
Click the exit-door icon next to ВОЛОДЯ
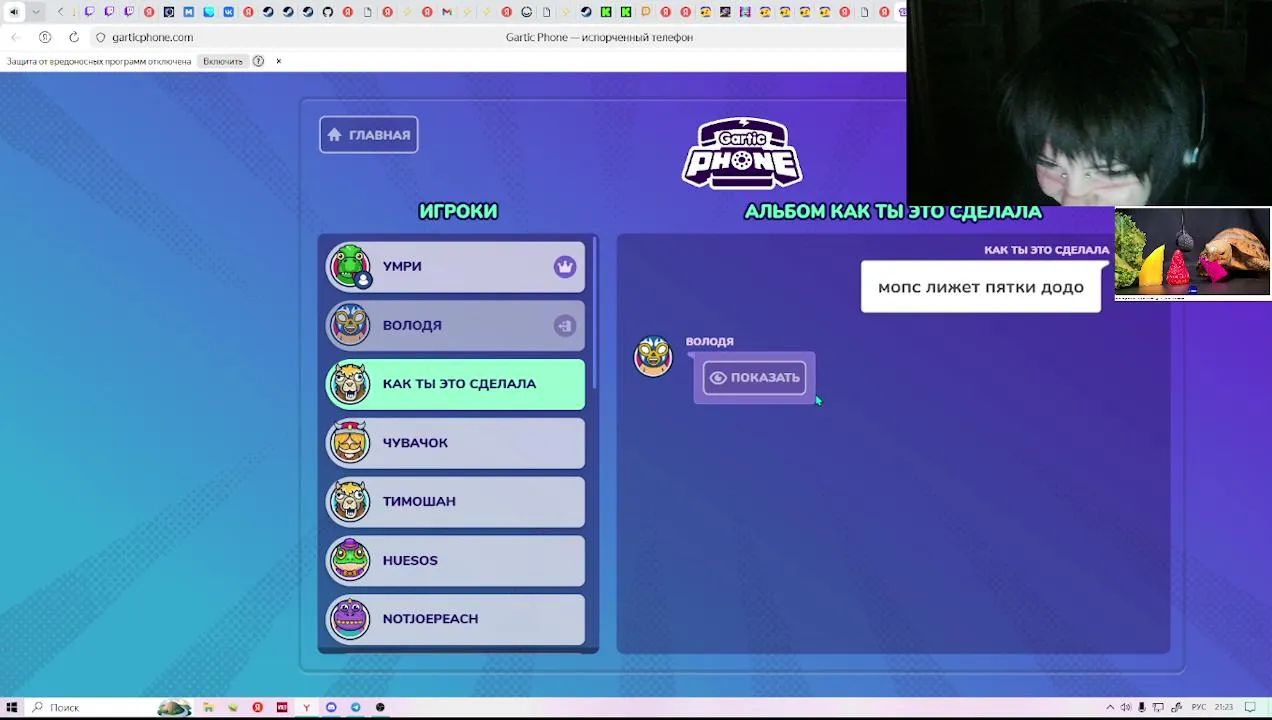pyautogui.click(x=565, y=326)
